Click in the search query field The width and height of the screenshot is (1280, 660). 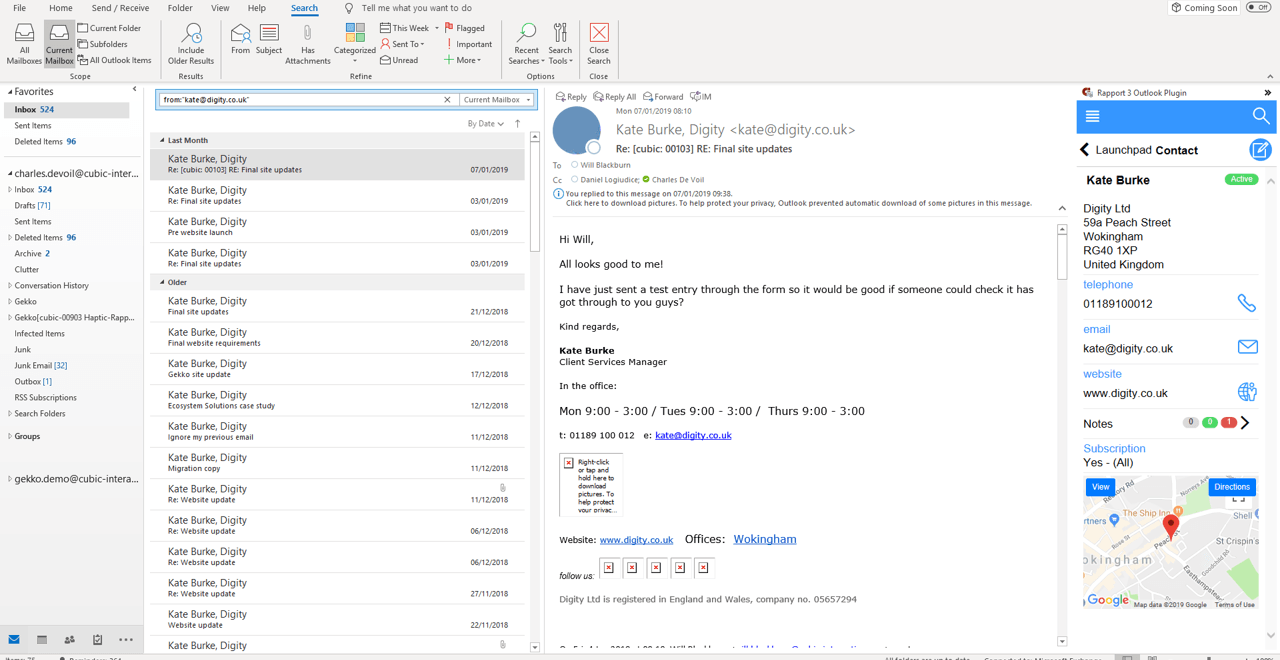pyautogui.click(x=300, y=100)
